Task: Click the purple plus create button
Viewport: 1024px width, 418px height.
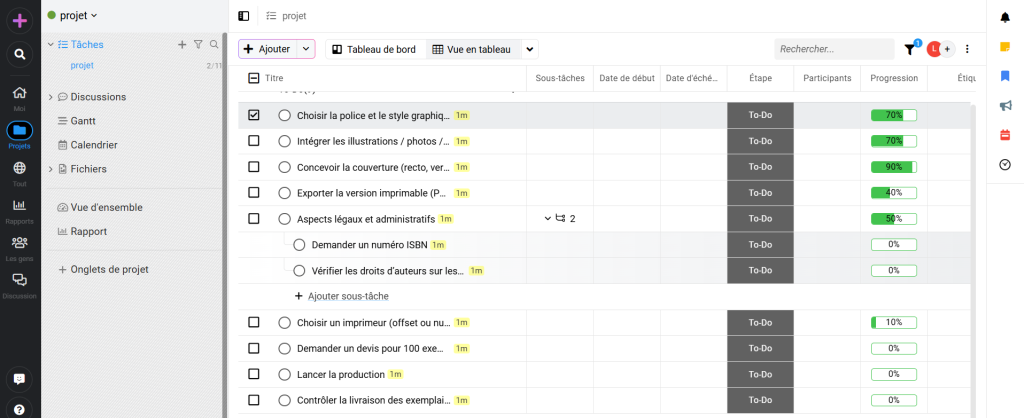Action: pos(20,21)
